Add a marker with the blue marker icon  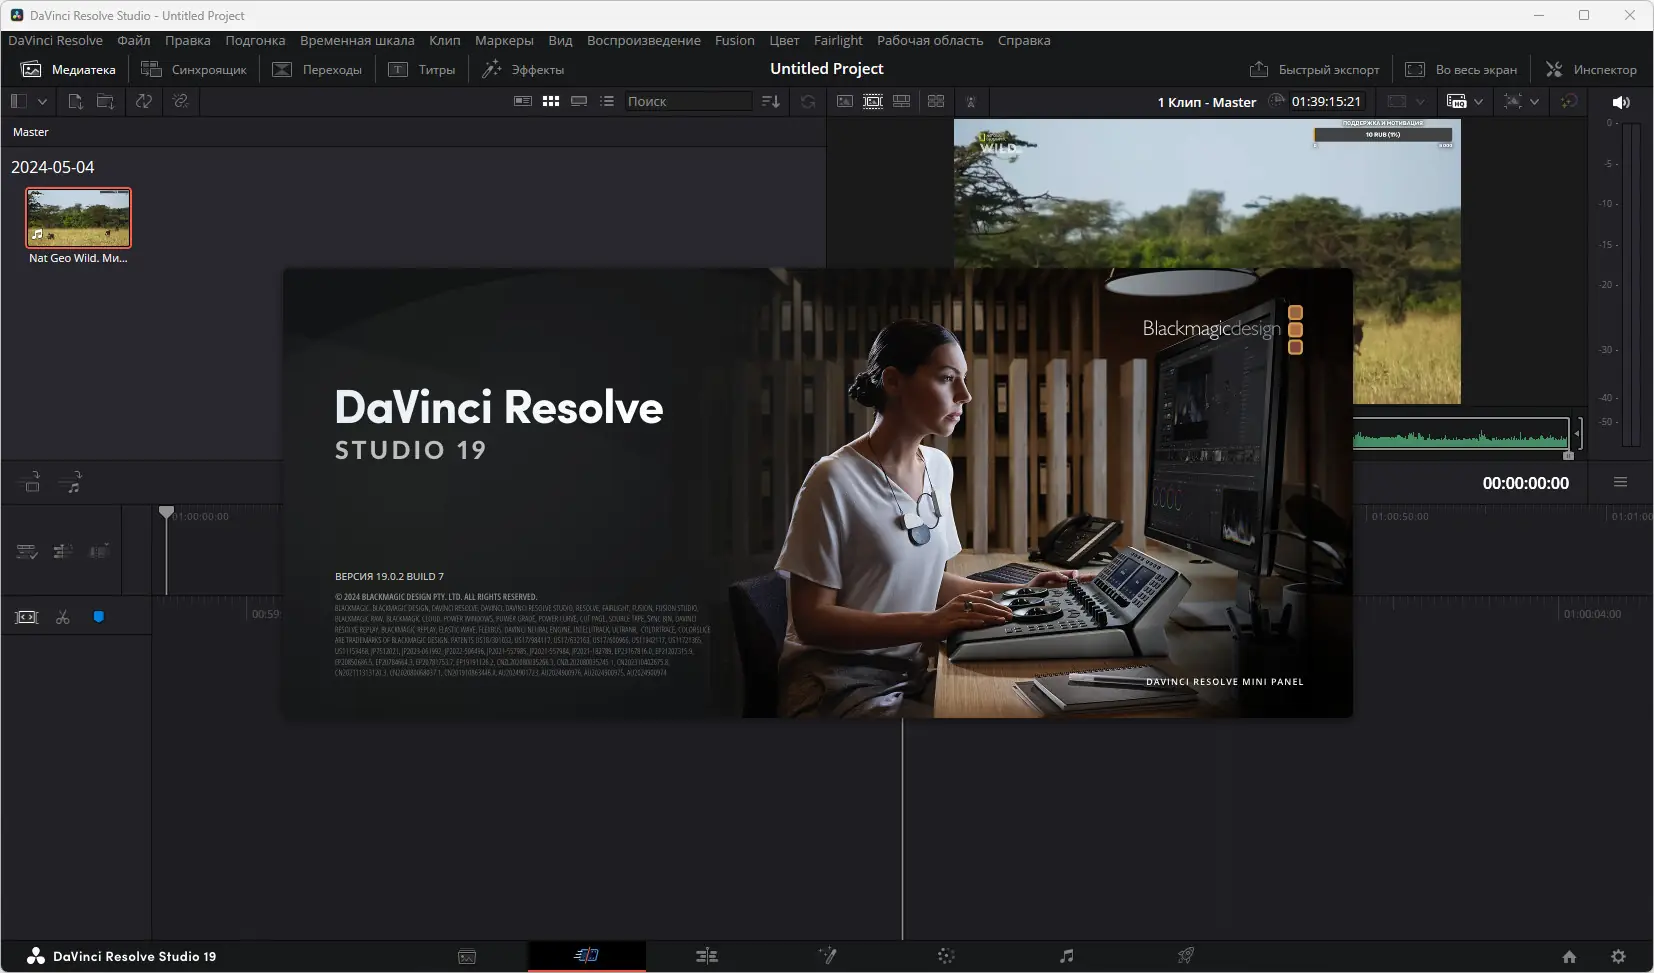pyautogui.click(x=98, y=617)
